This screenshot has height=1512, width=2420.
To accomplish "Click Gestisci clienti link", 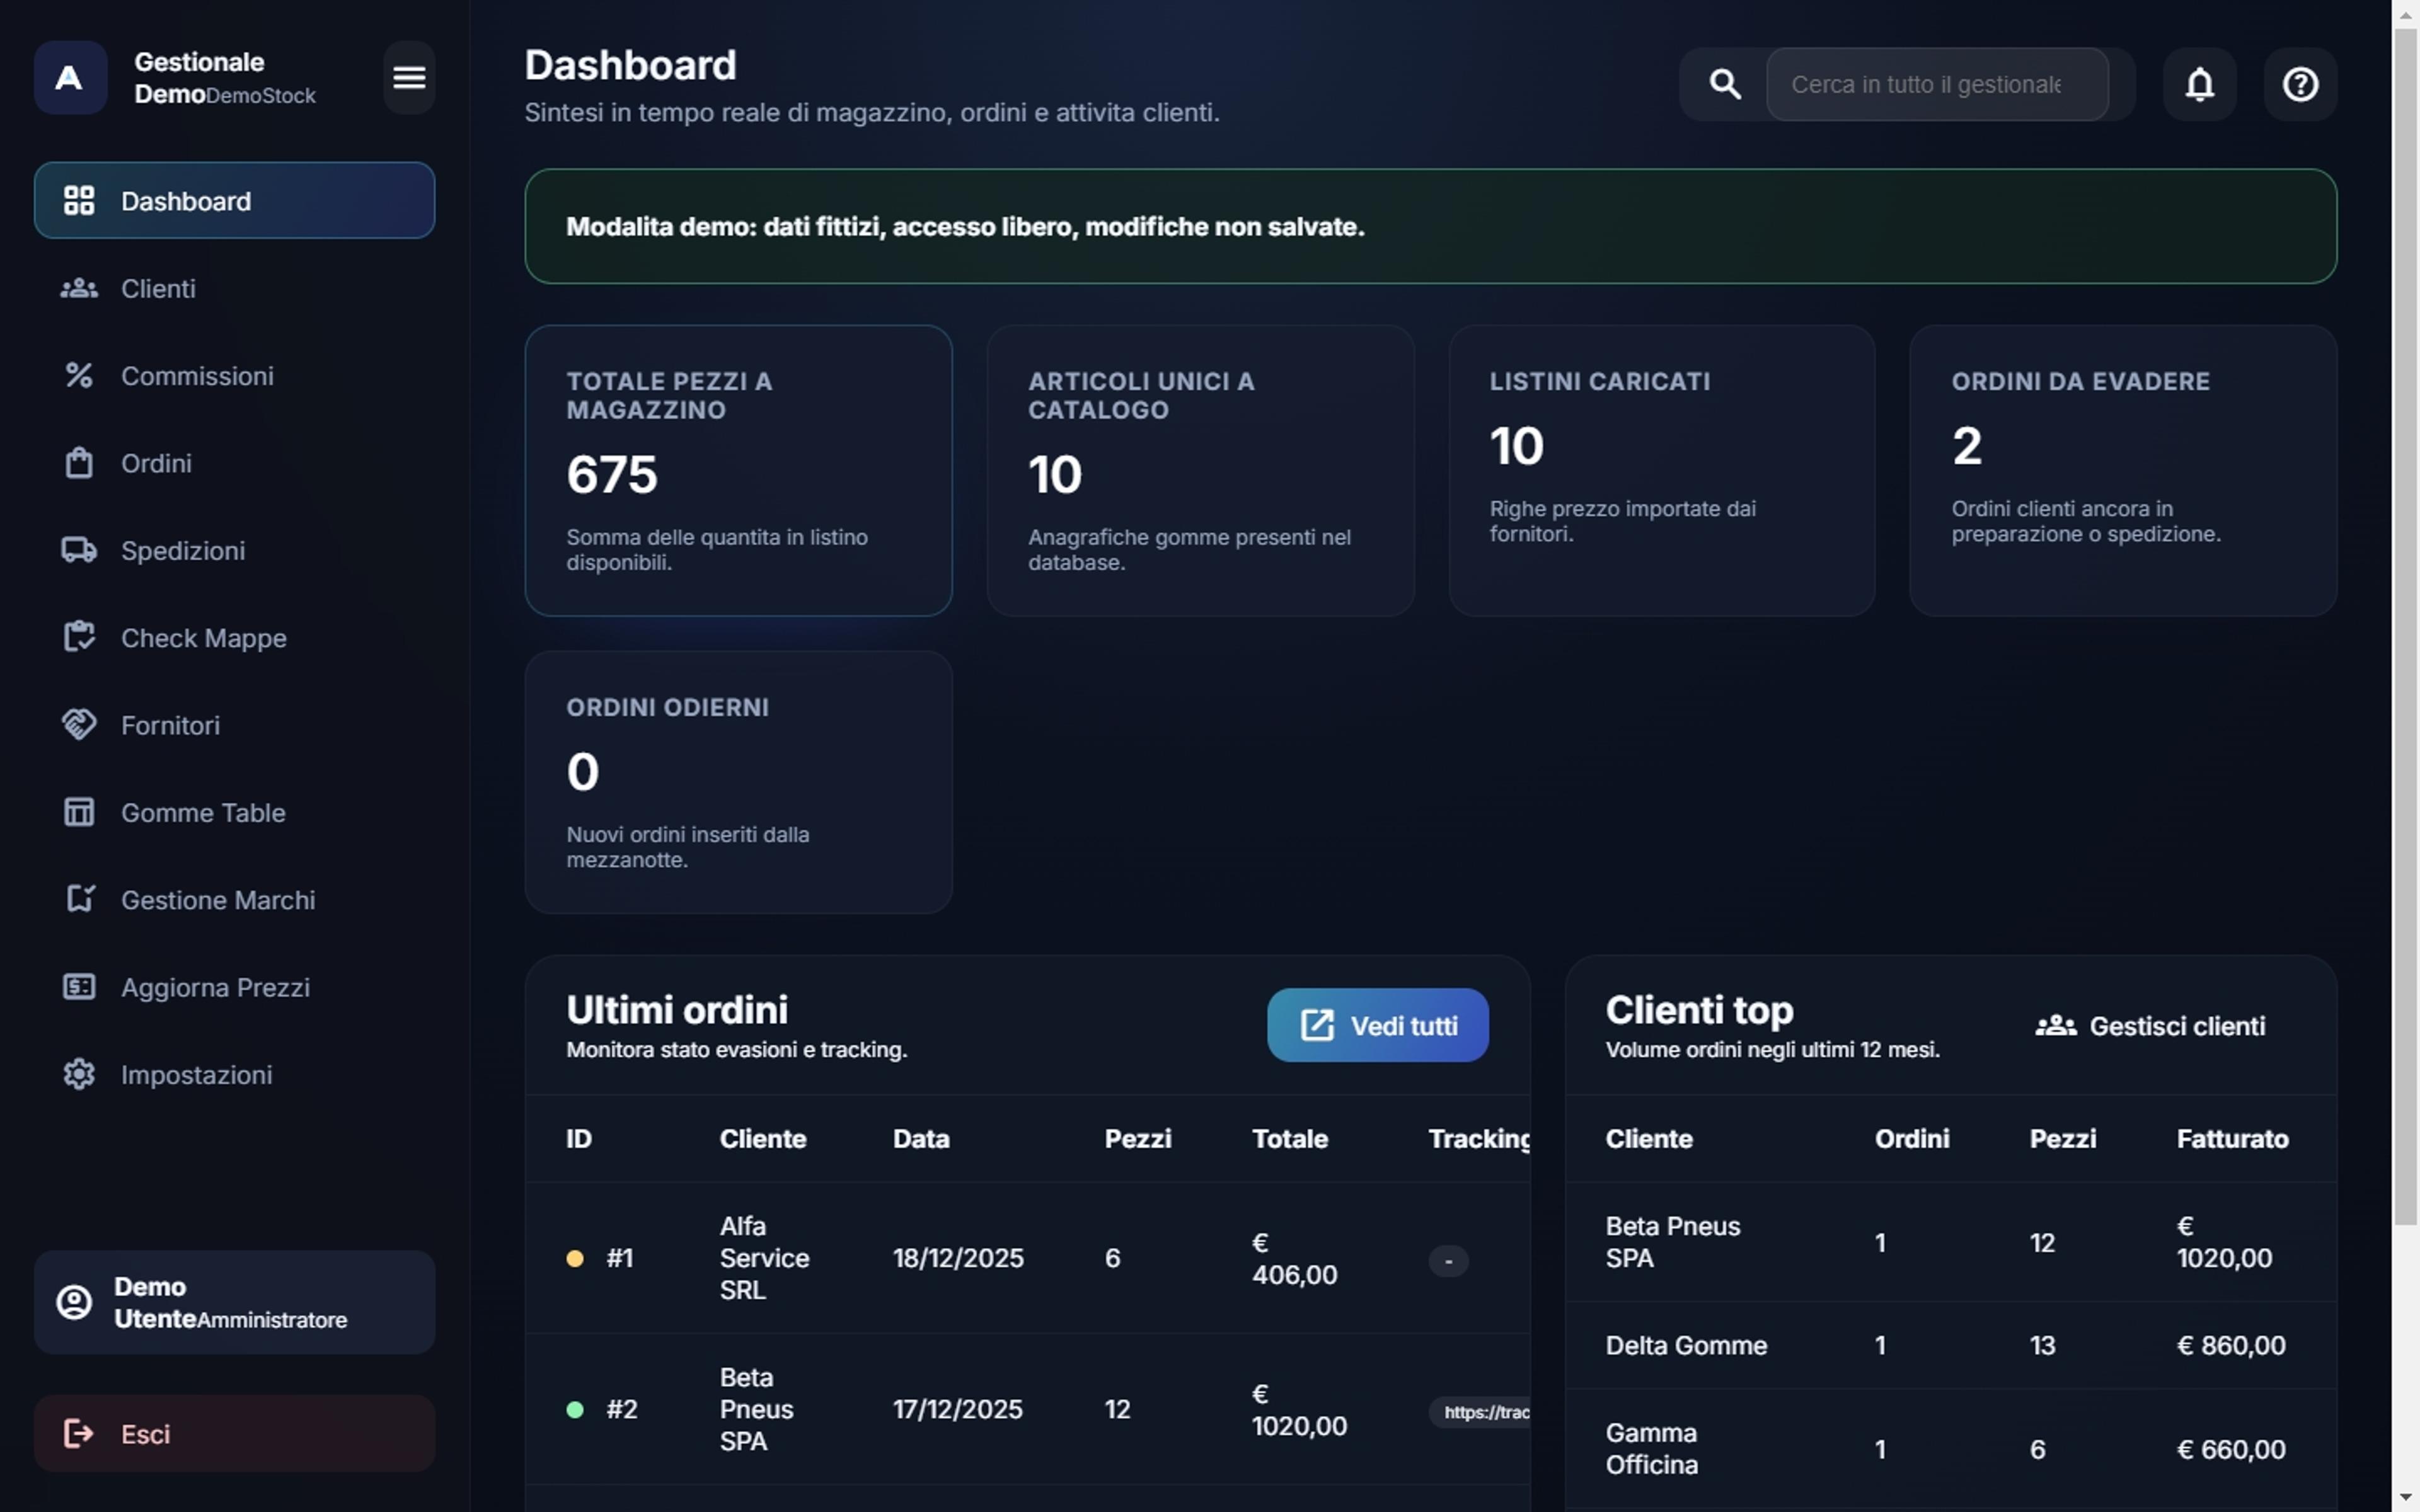I will [2151, 1025].
